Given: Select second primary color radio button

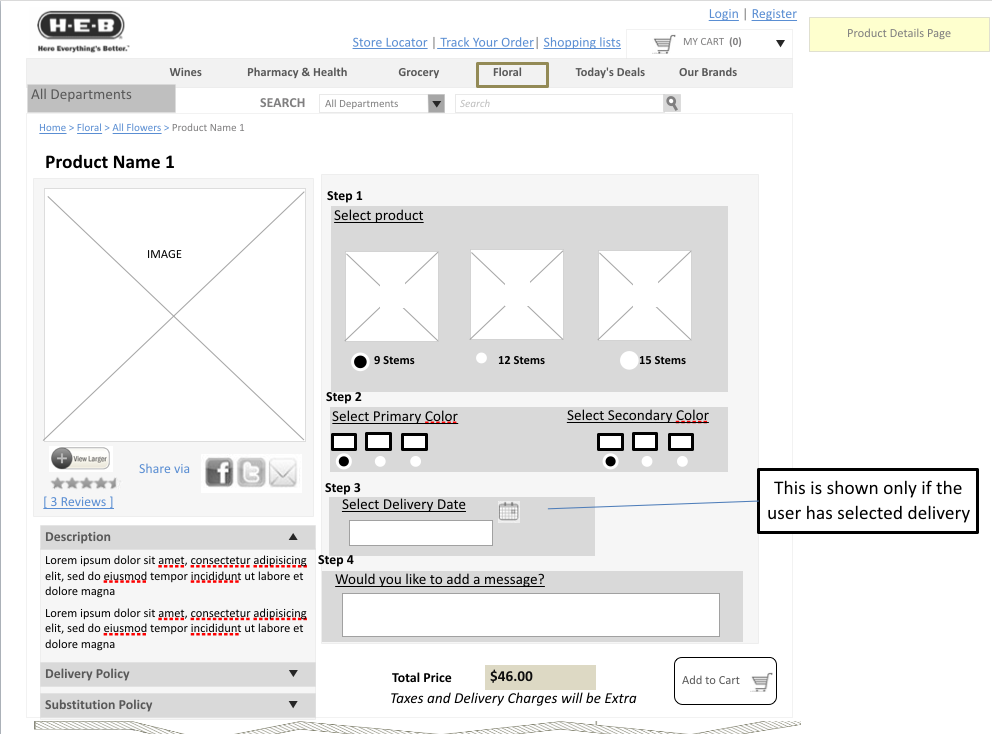Looking at the screenshot, I should coord(380,461).
